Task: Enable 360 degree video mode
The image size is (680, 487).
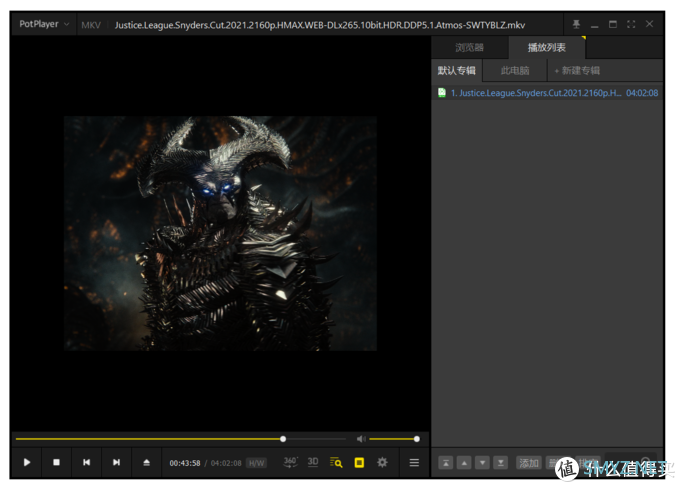Action: (x=290, y=462)
